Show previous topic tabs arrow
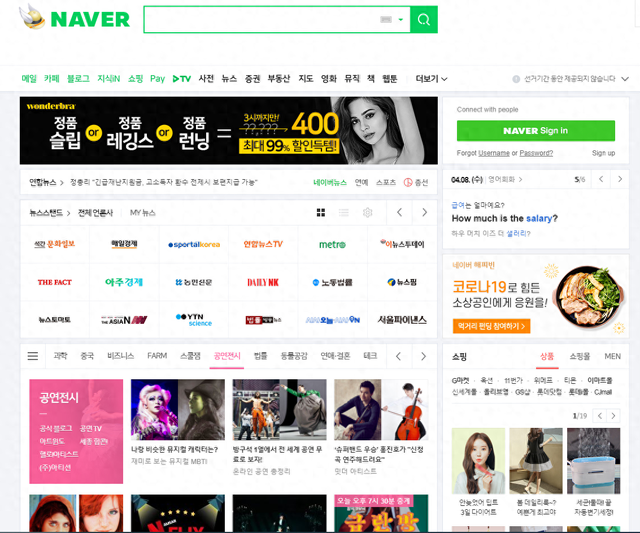This screenshot has height=533, width=640. point(398,356)
